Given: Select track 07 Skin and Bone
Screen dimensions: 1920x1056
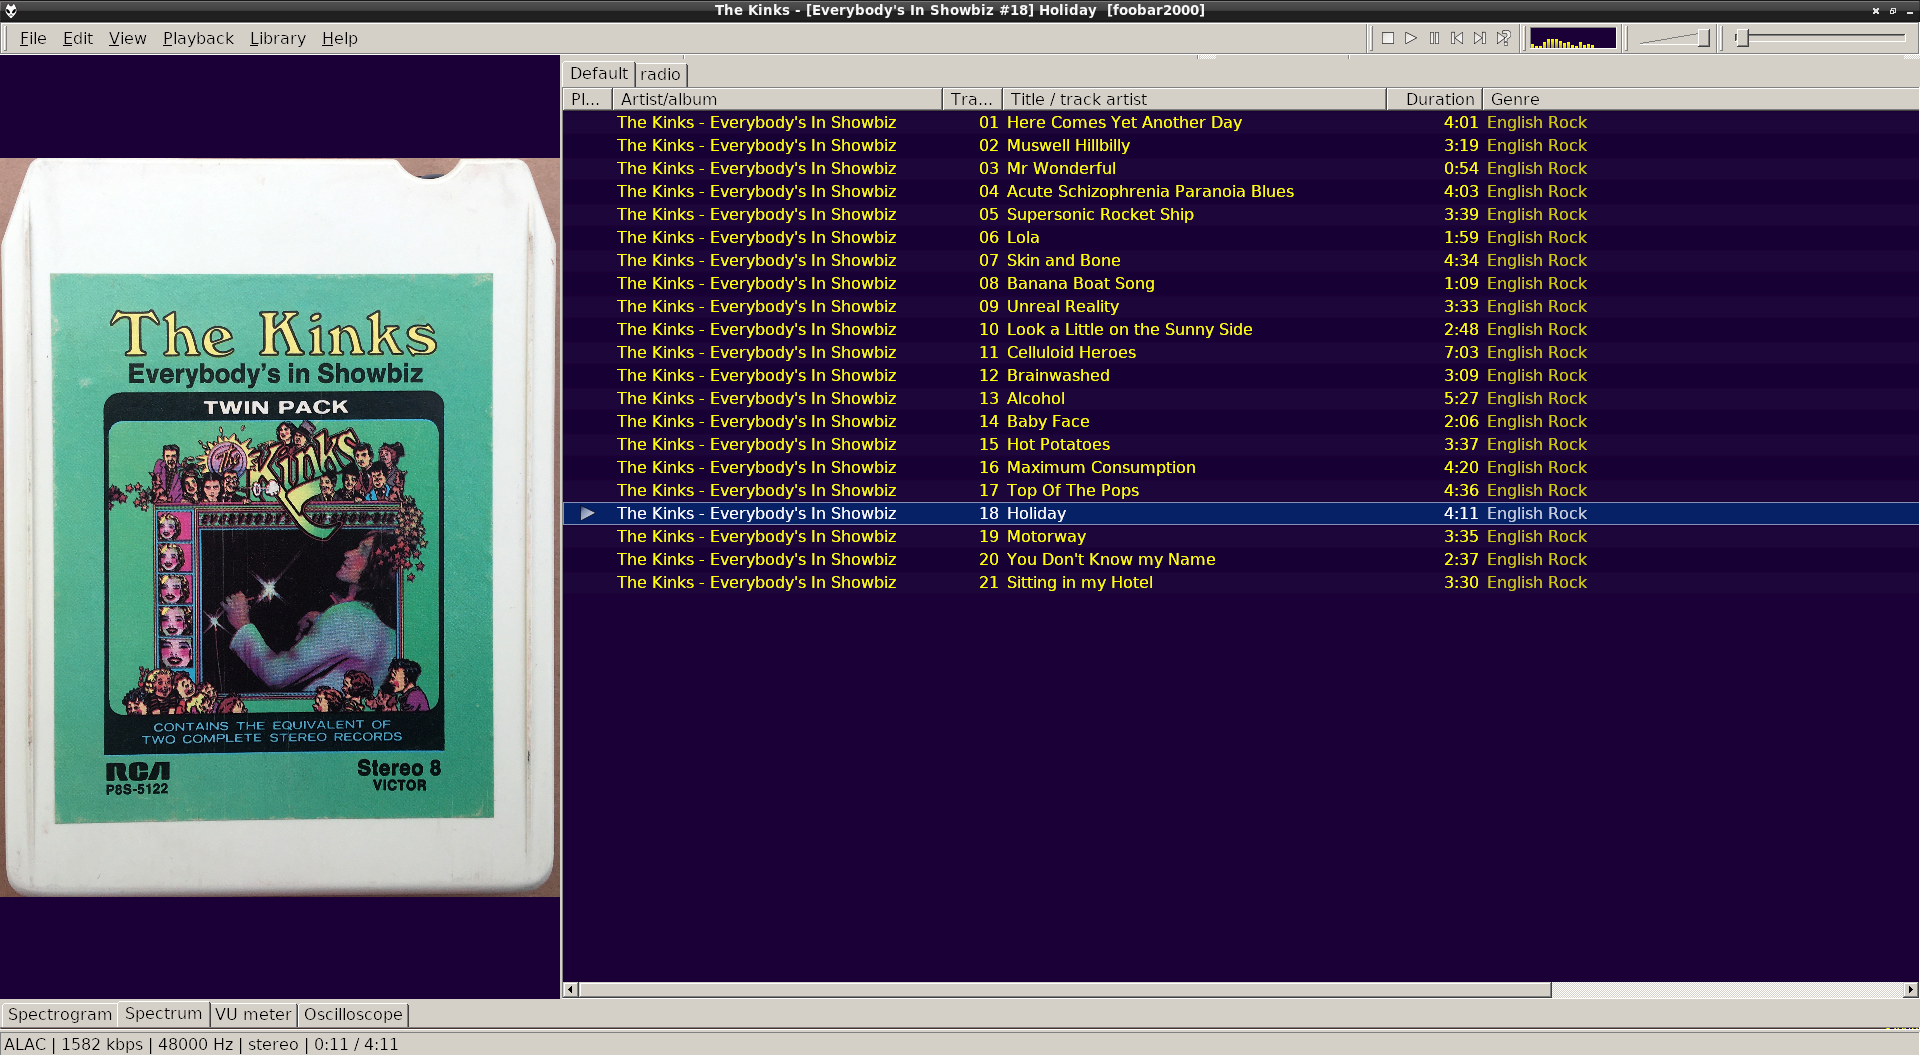Looking at the screenshot, I should (1240, 260).
